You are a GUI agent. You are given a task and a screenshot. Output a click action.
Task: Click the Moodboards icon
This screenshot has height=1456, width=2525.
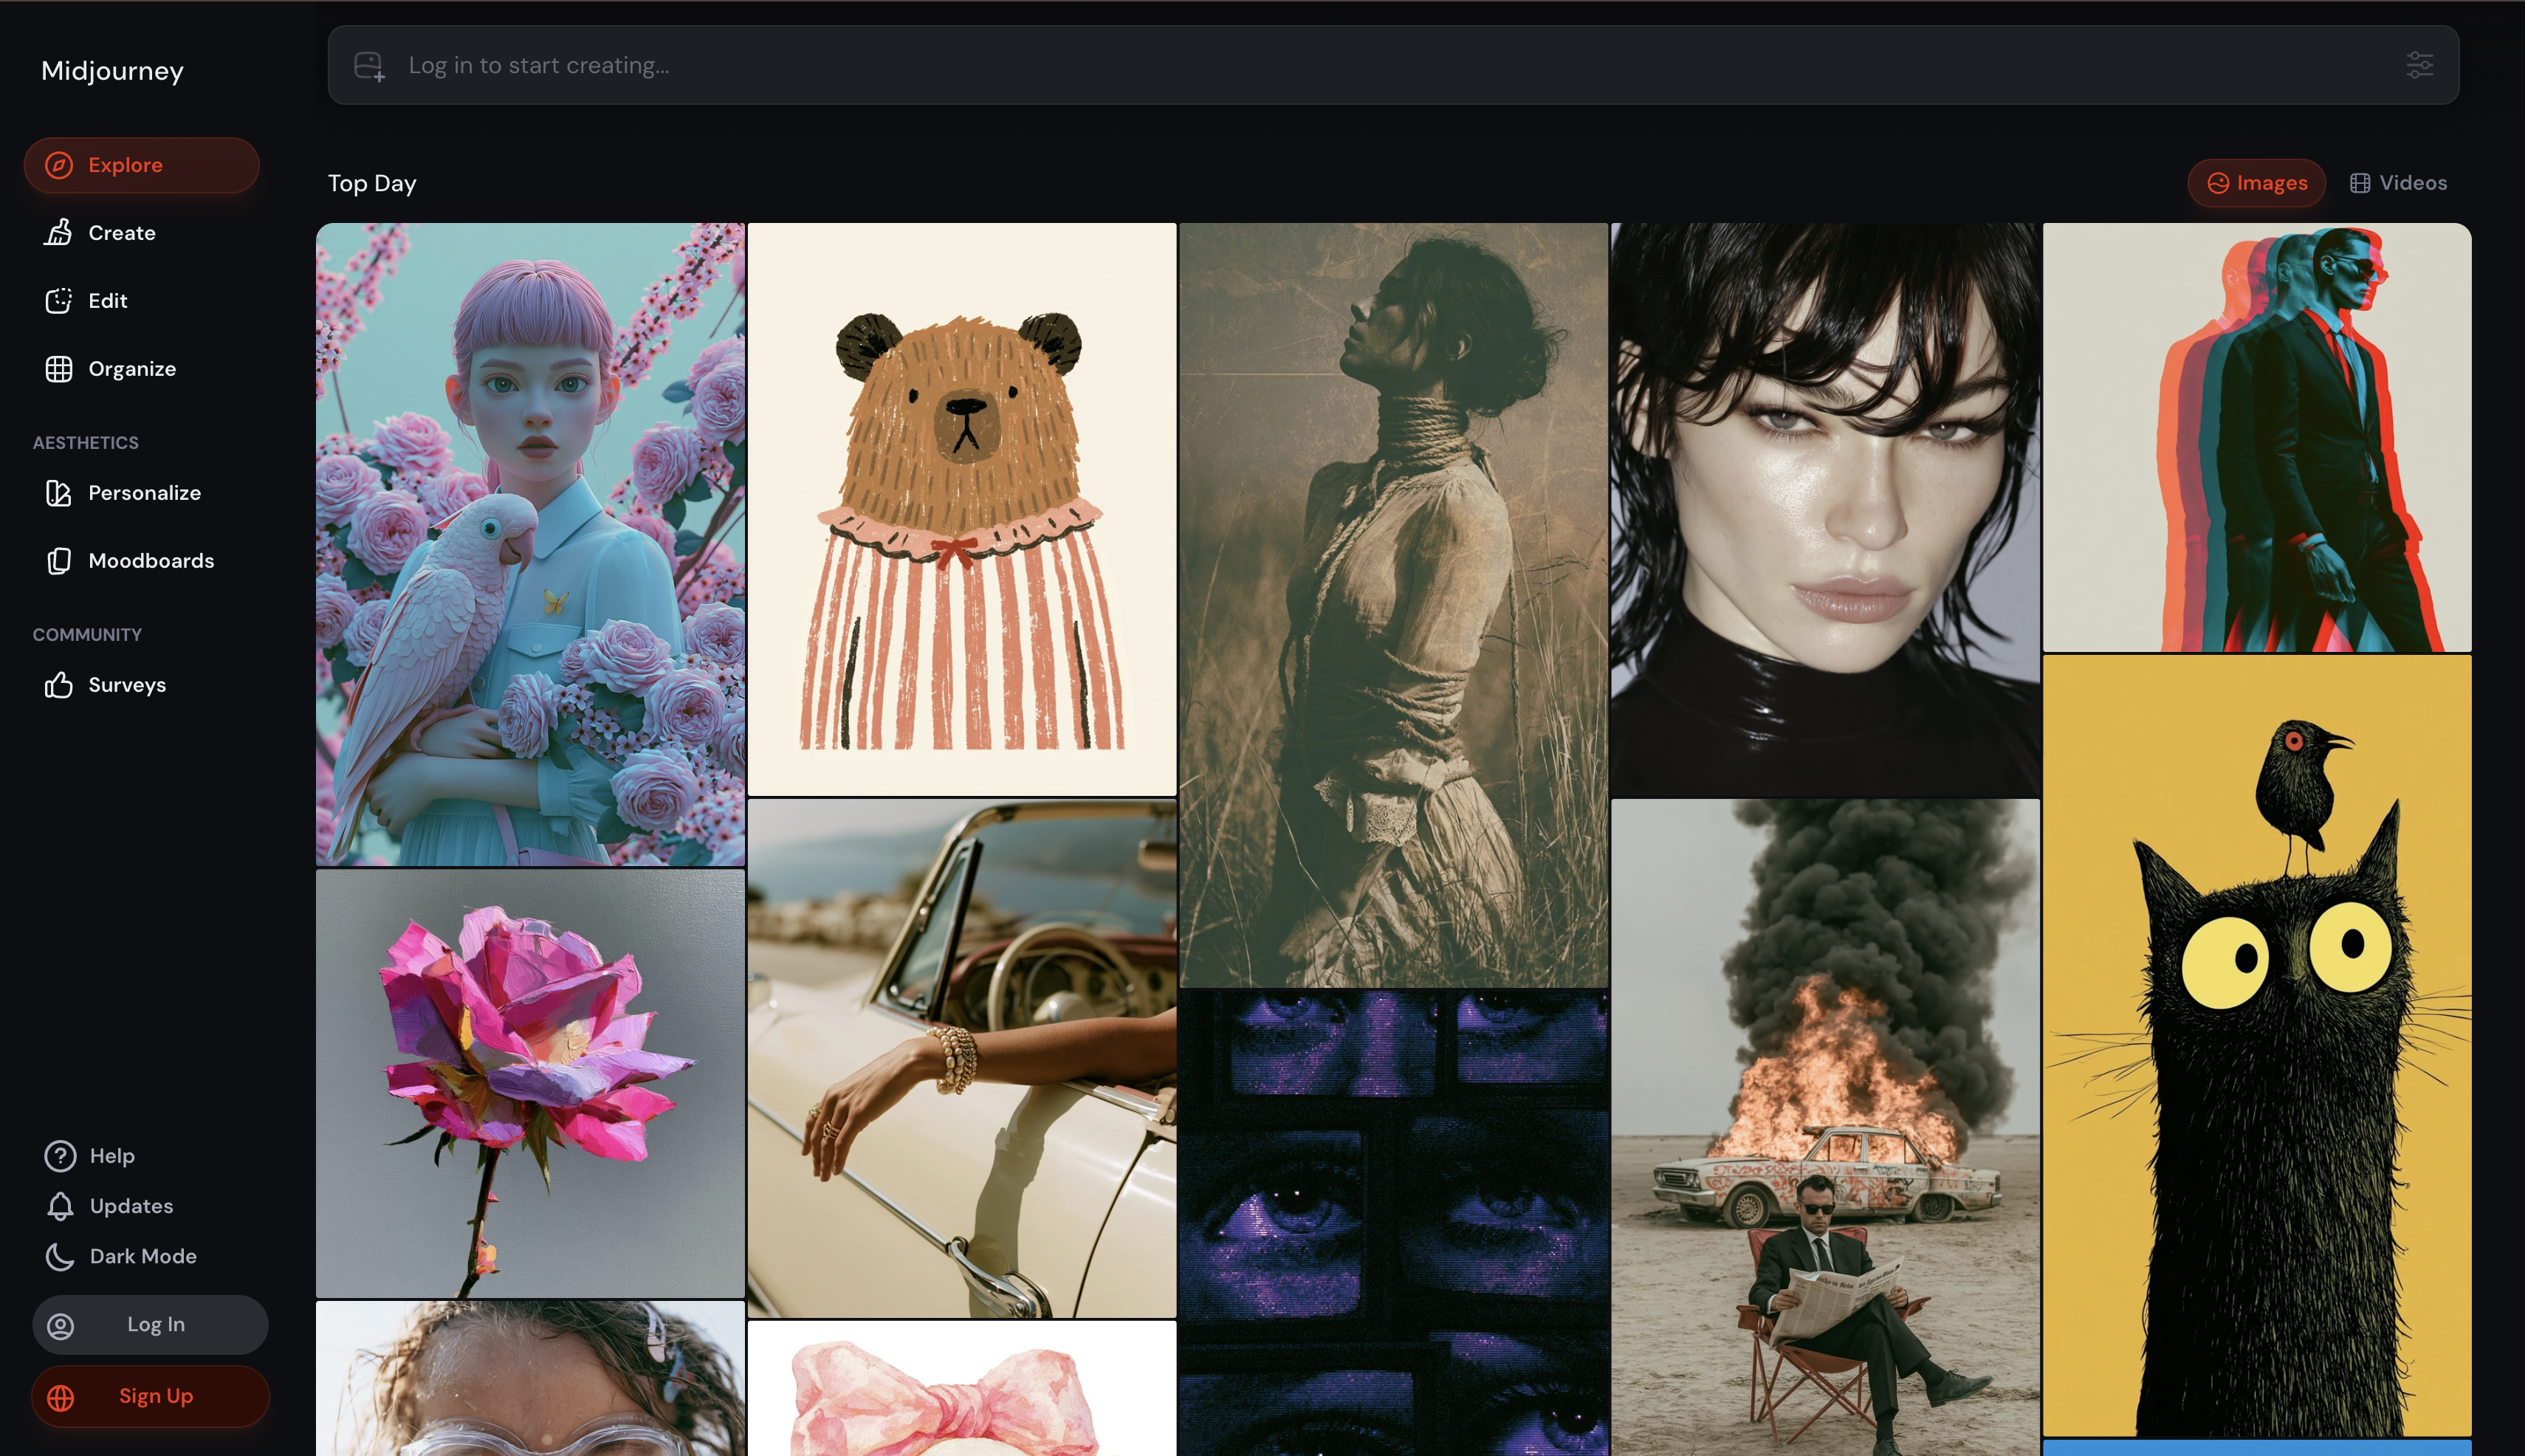[59, 560]
